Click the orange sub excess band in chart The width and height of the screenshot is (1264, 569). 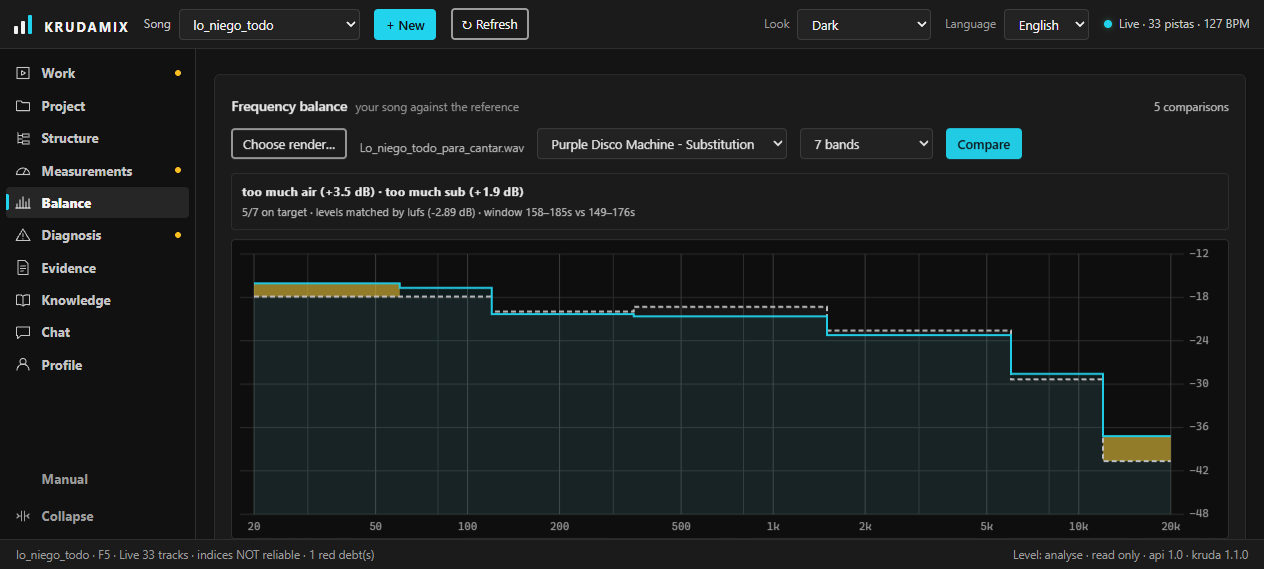click(x=327, y=290)
